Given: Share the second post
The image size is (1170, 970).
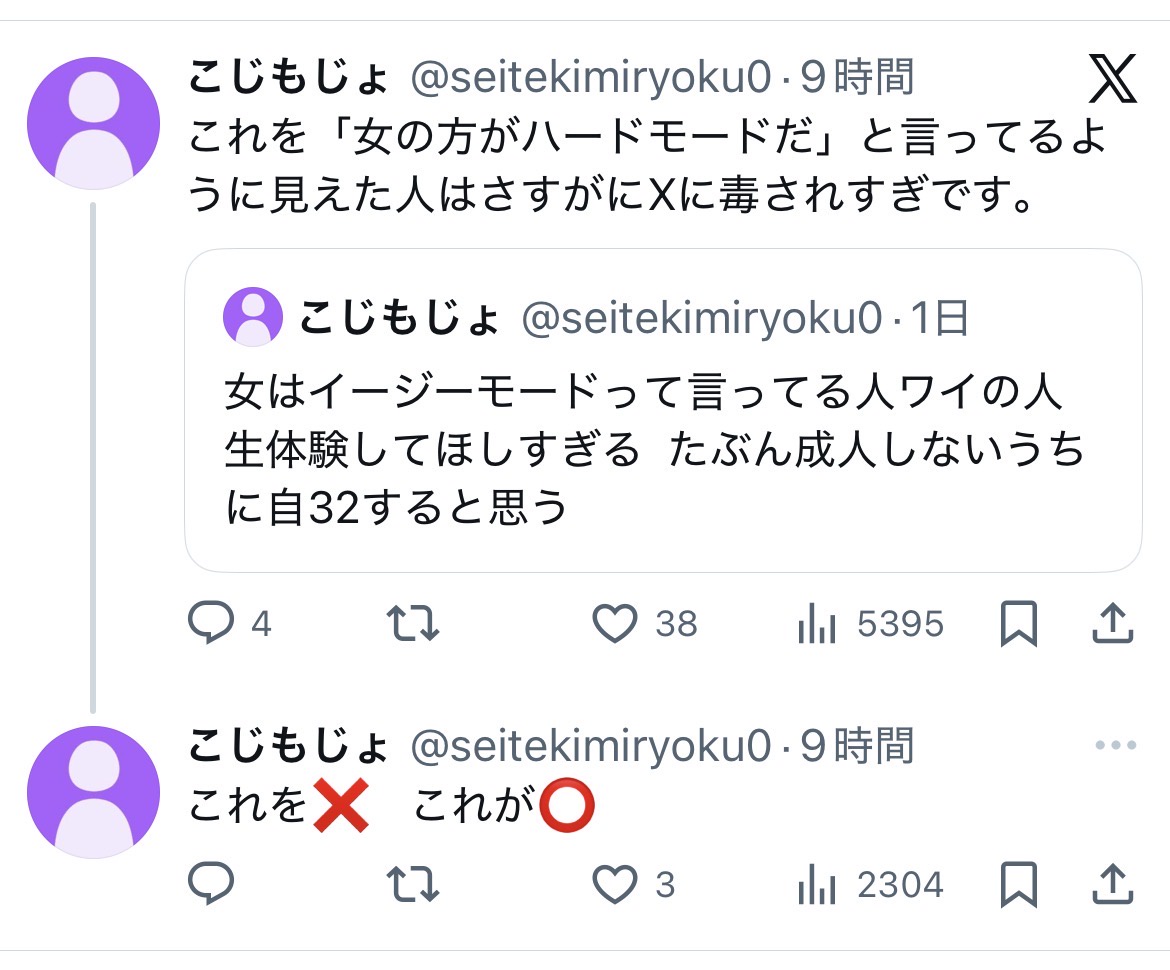Looking at the screenshot, I should coord(1112,885).
